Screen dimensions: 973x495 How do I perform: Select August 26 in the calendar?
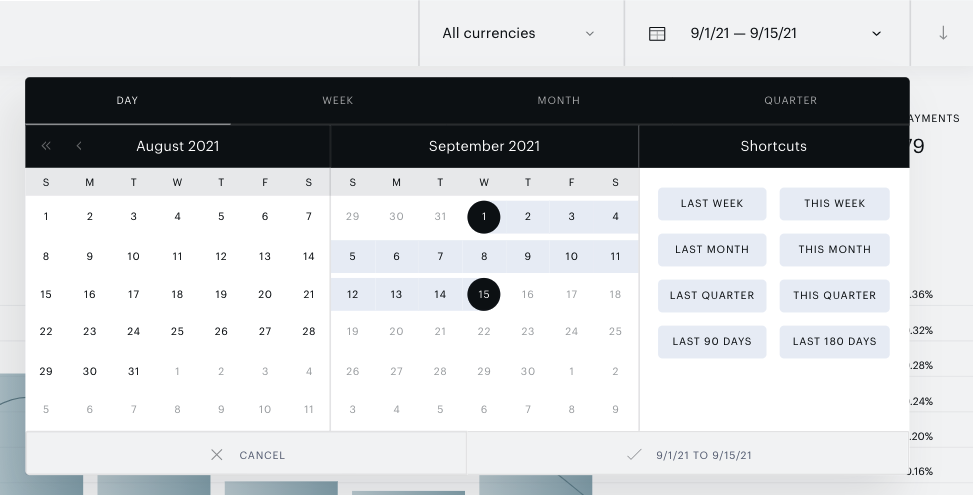[x=221, y=331]
